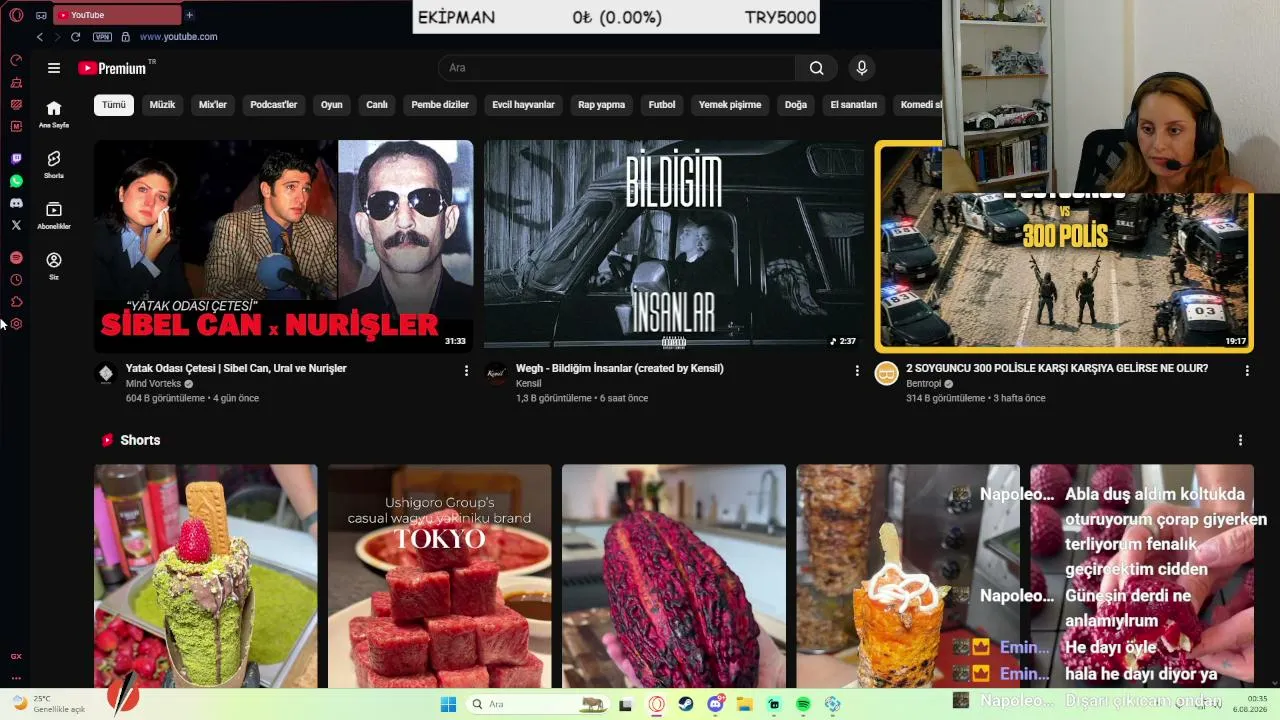Open browser settings gear in Opera sidebar
The height and width of the screenshot is (720, 1280).
pyautogui.click(x=16, y=324)
